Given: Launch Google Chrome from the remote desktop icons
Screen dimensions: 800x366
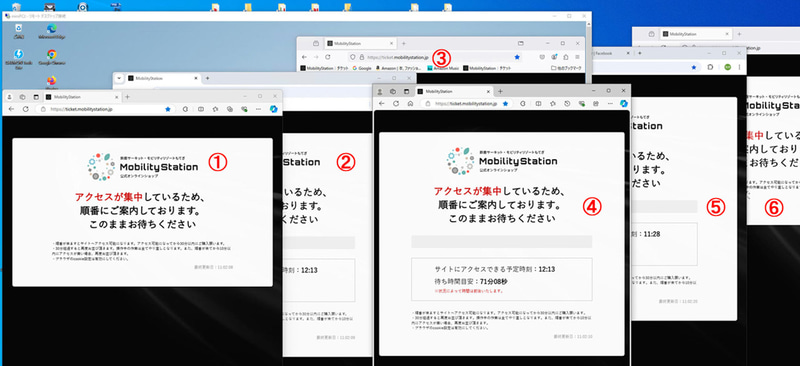Looking at the screenshot, I should coord(51,55).
